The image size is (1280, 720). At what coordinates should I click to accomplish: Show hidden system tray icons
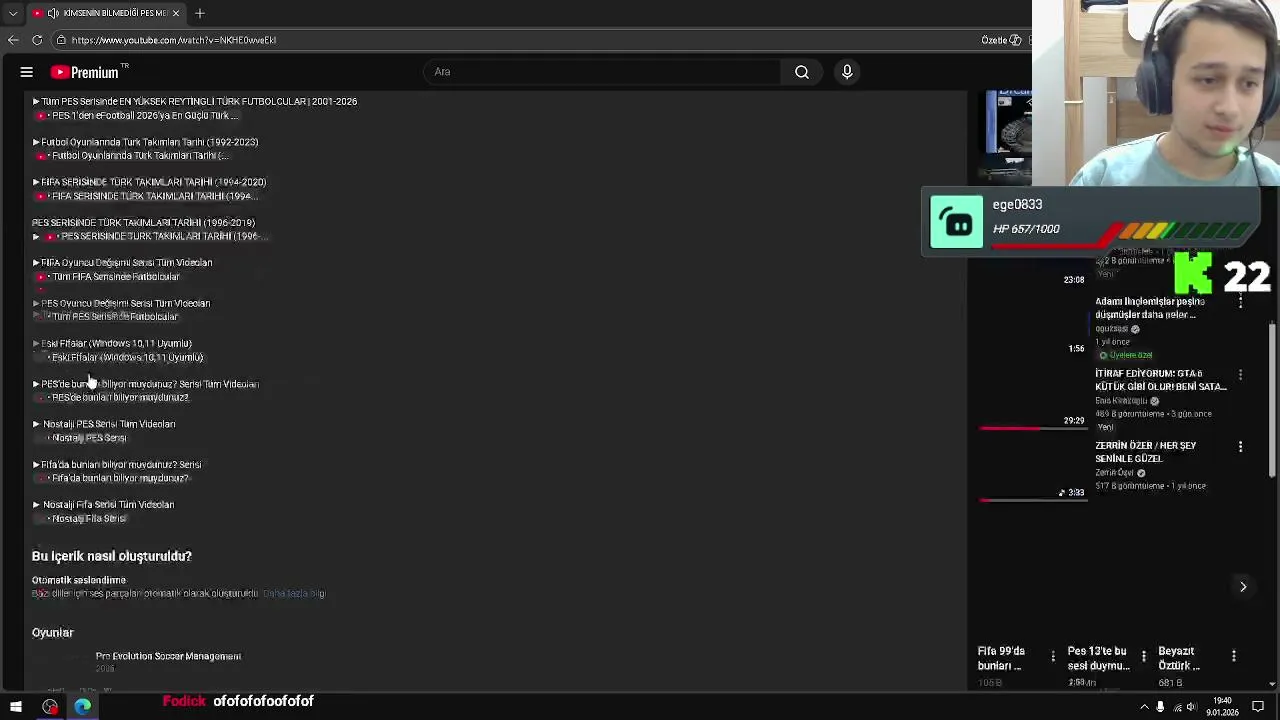1144,707
